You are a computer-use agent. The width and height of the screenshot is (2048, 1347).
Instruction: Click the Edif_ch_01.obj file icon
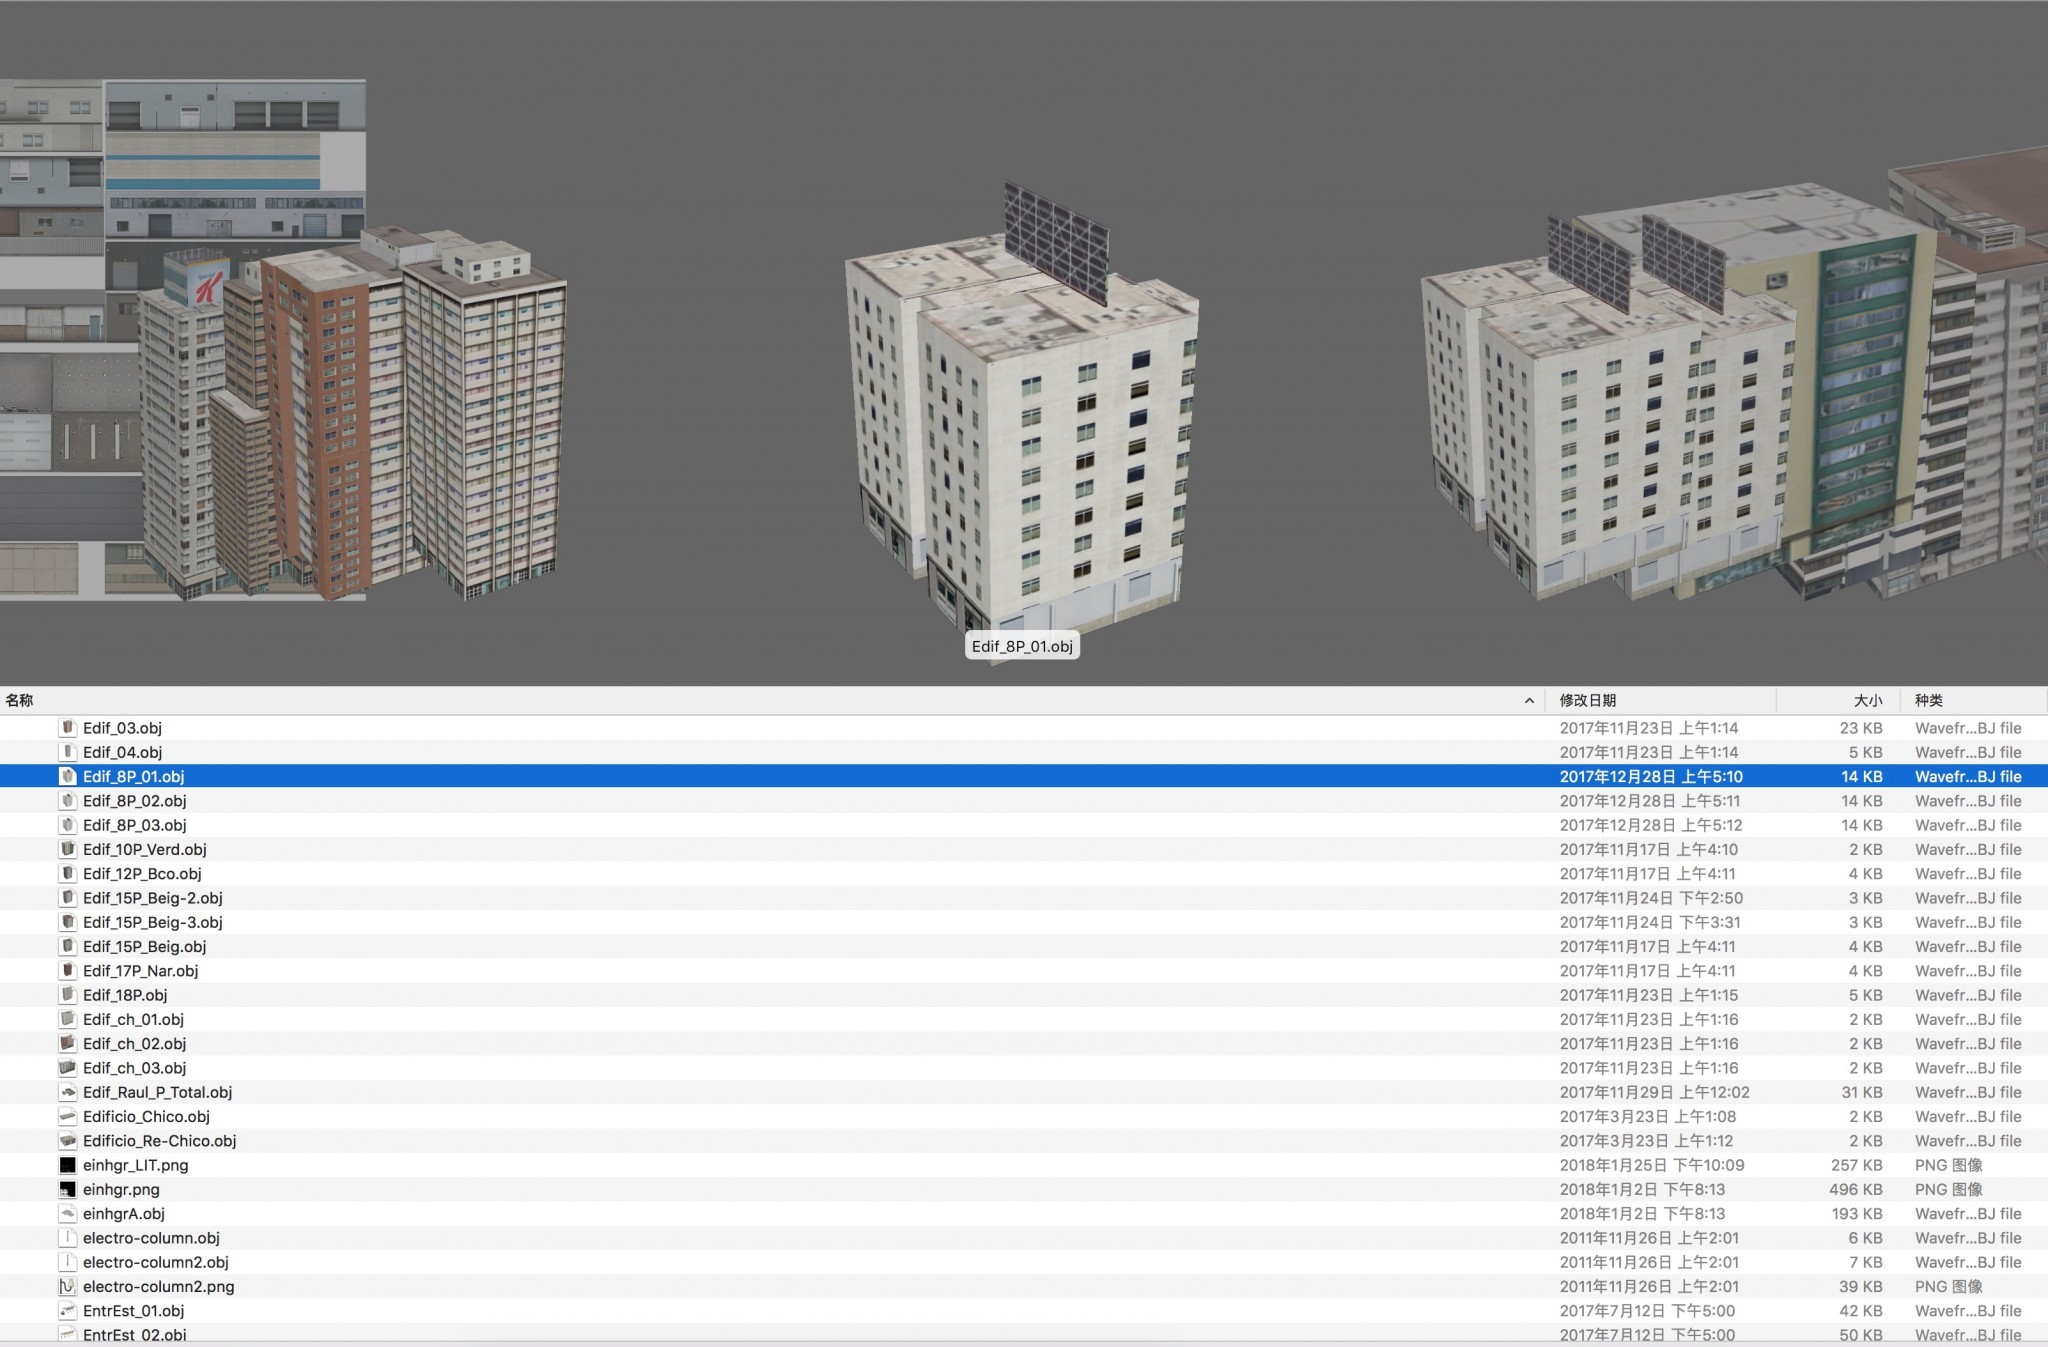pos(68,1019)
